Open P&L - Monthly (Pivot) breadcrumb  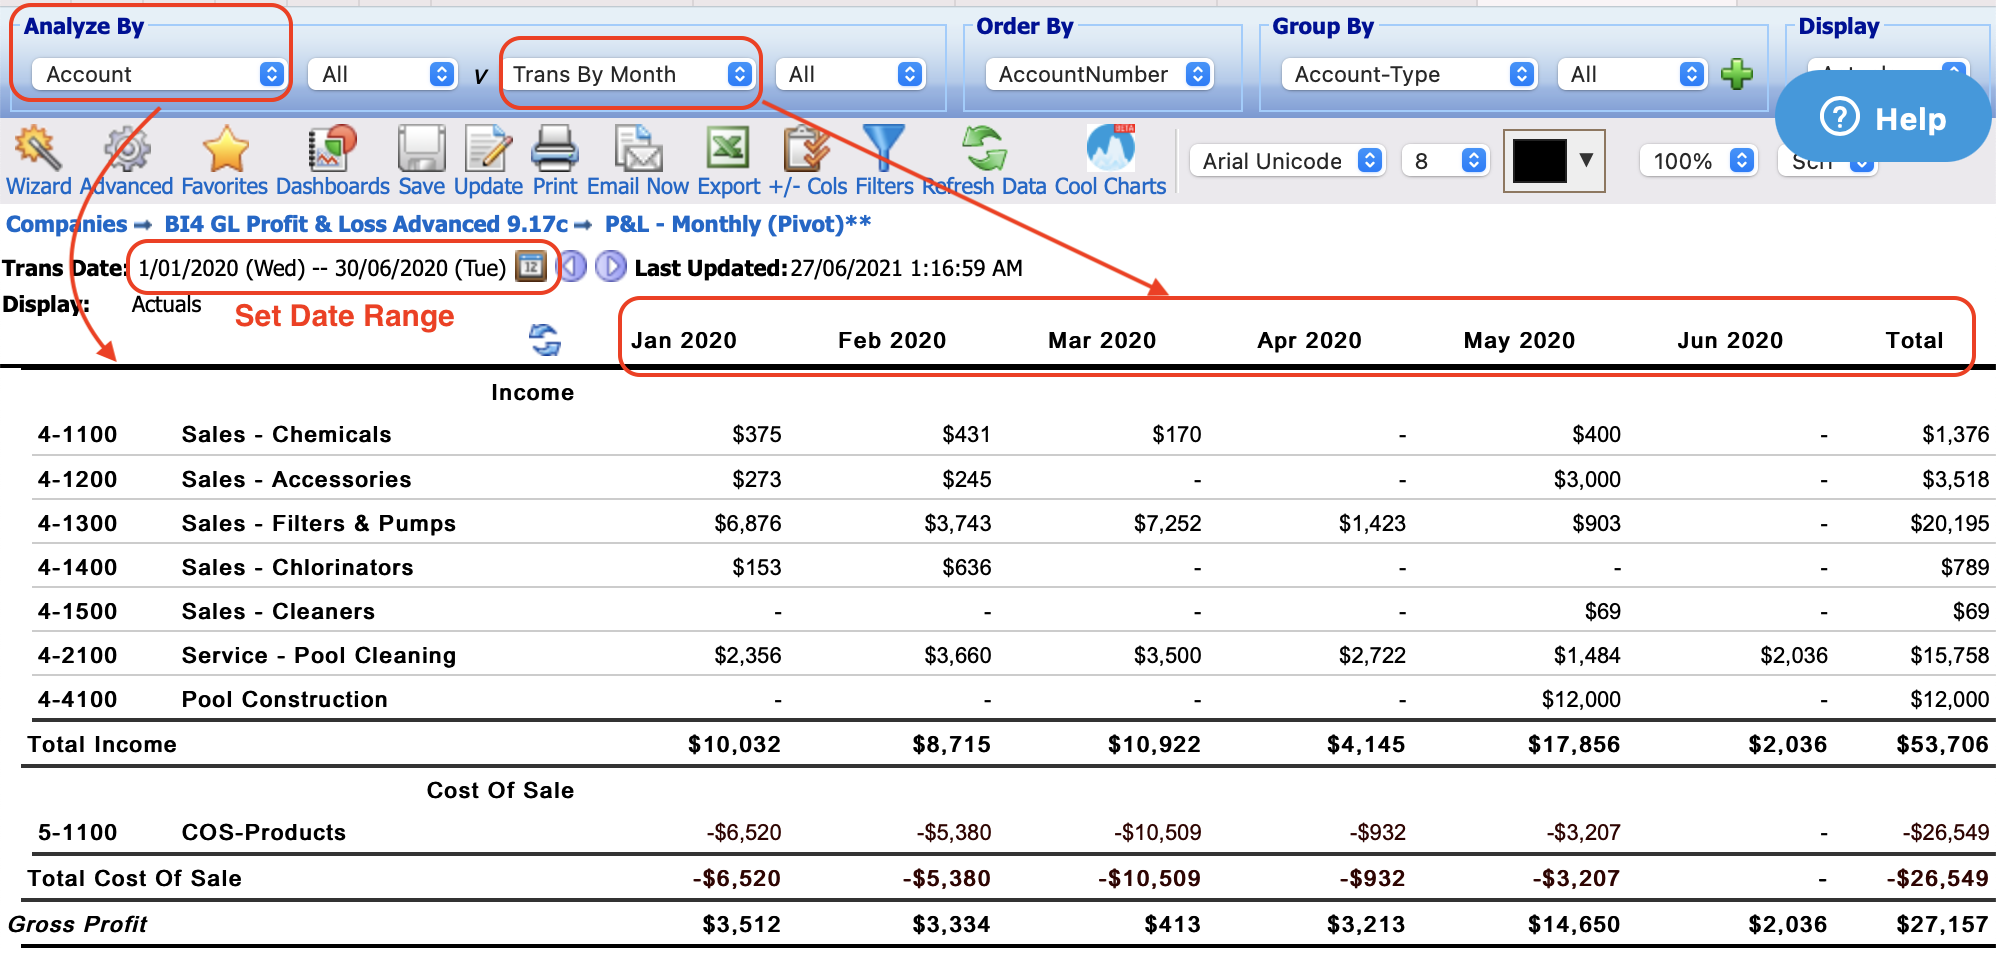738,224
